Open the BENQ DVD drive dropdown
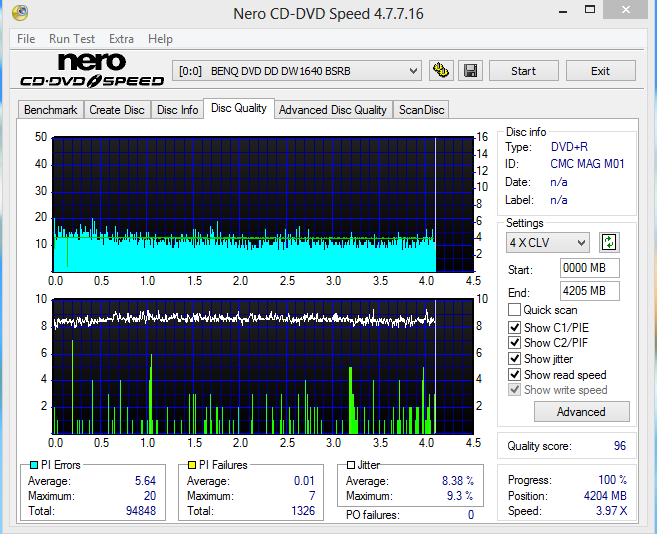The image size is (657, 534). pyautogui.click(x=297, y=71)
